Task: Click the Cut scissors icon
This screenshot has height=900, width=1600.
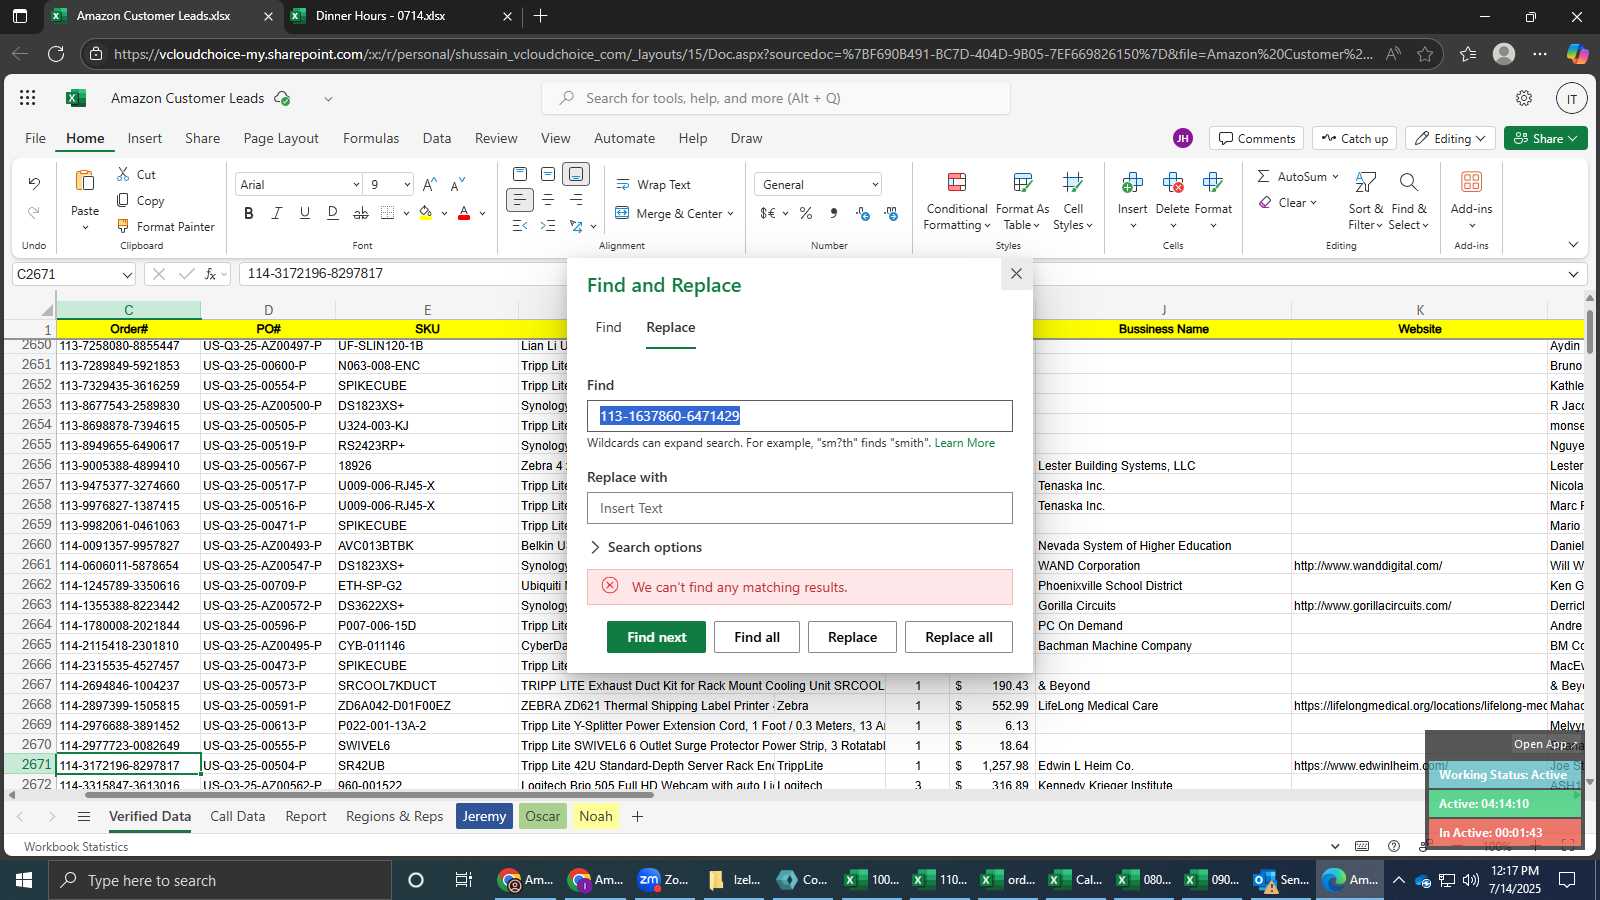Action: [123, 174]
